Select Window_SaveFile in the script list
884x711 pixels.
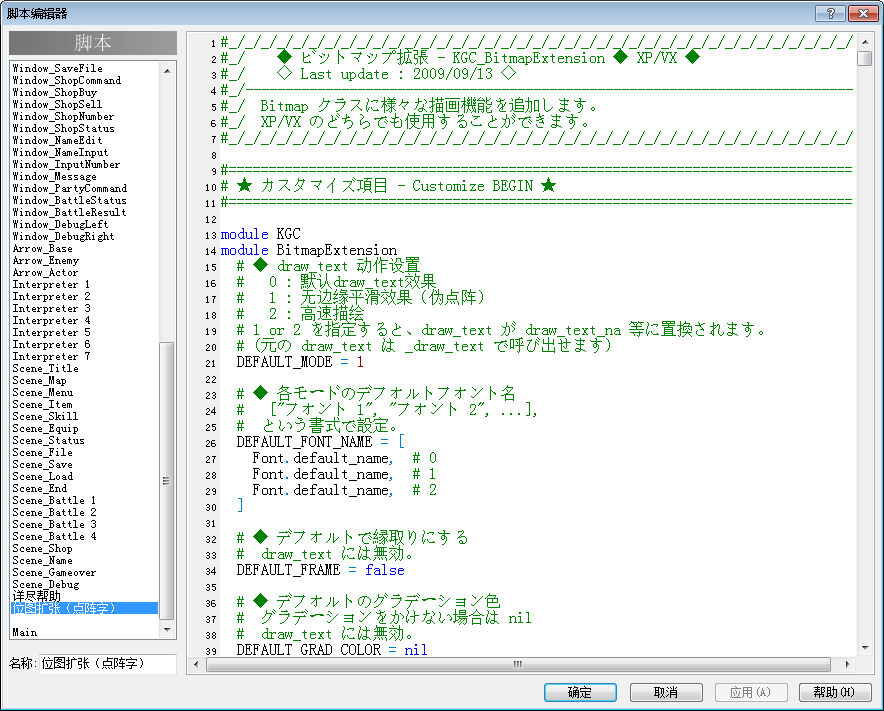[x=58, y=68]
